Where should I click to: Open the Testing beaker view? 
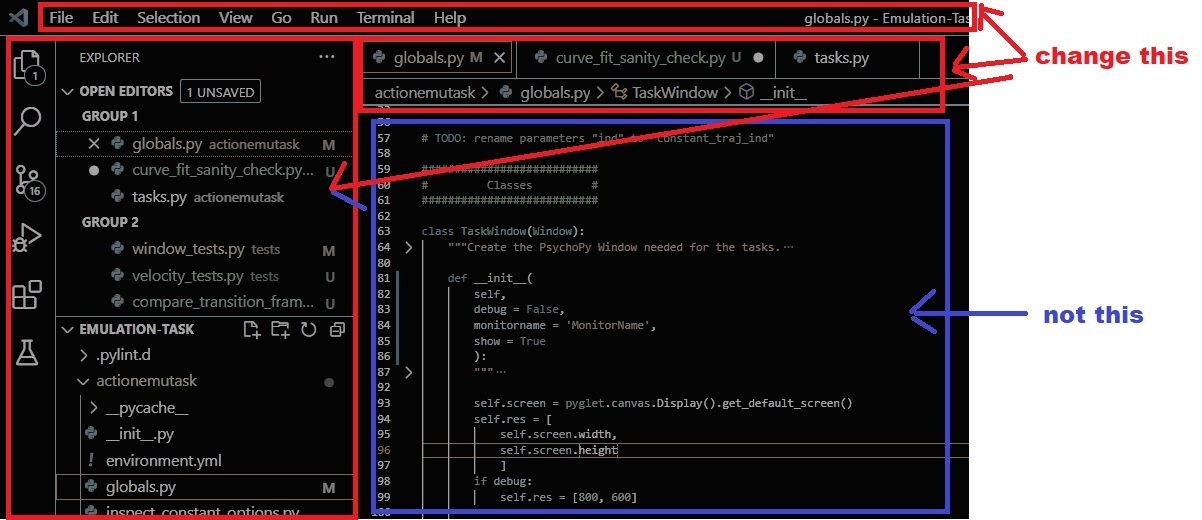[x=27, y=351]
